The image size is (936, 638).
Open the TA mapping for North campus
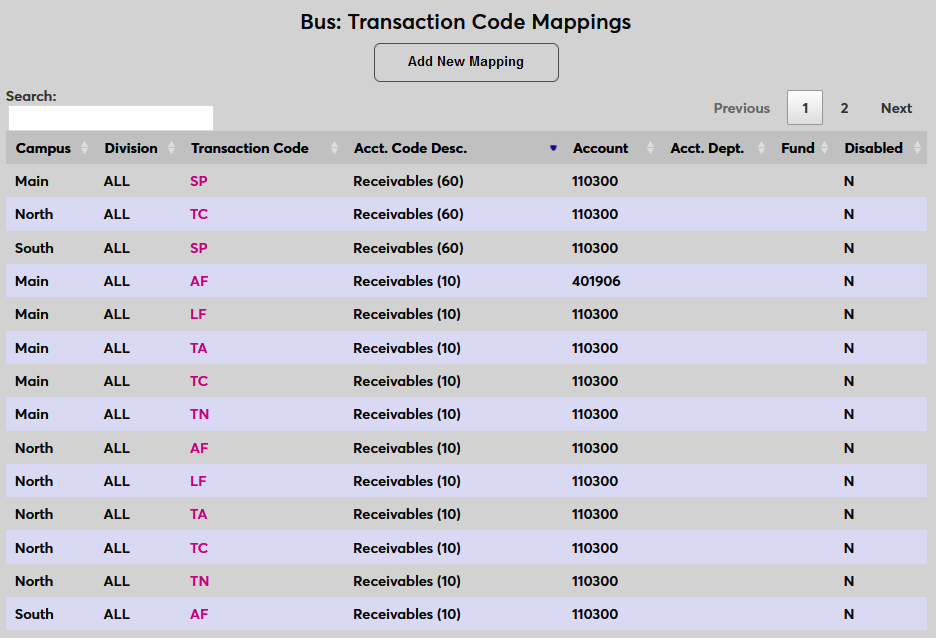coord(197,514)
